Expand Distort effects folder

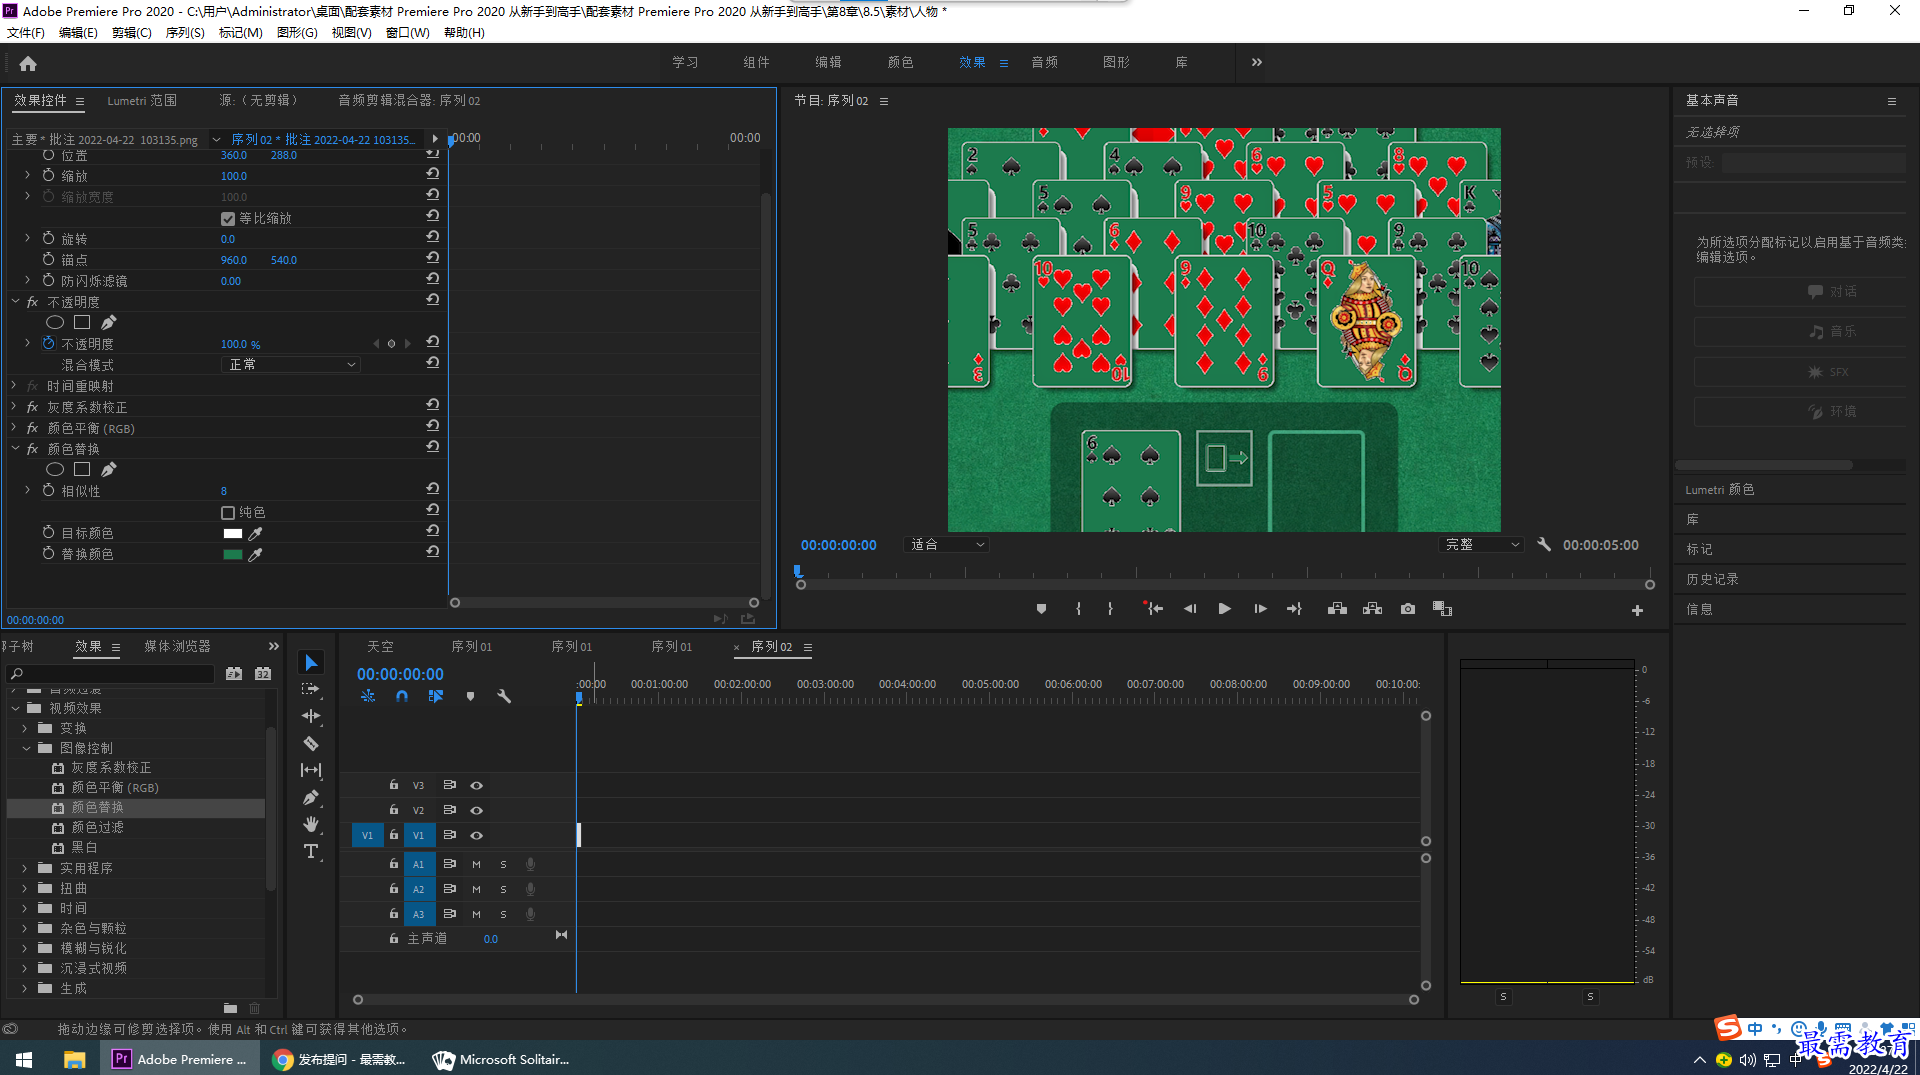click(24, 888)
